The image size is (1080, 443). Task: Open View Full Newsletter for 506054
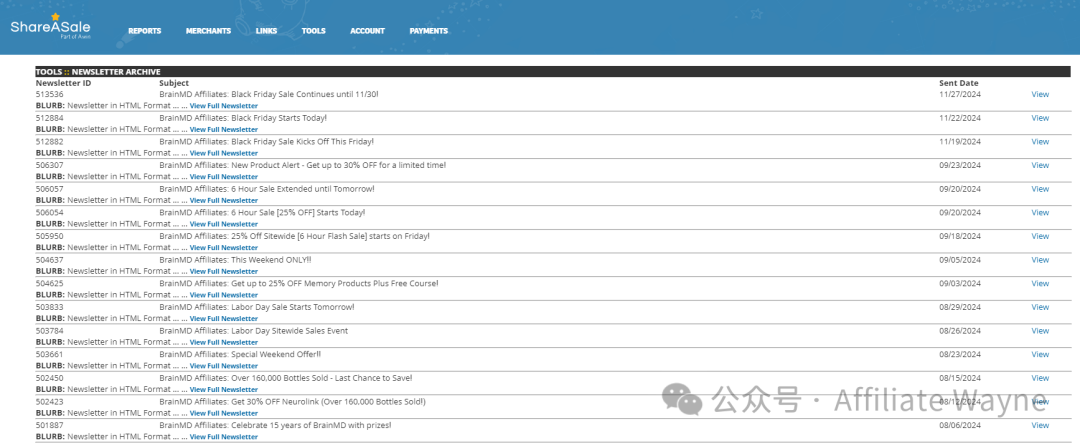point(224,224)
